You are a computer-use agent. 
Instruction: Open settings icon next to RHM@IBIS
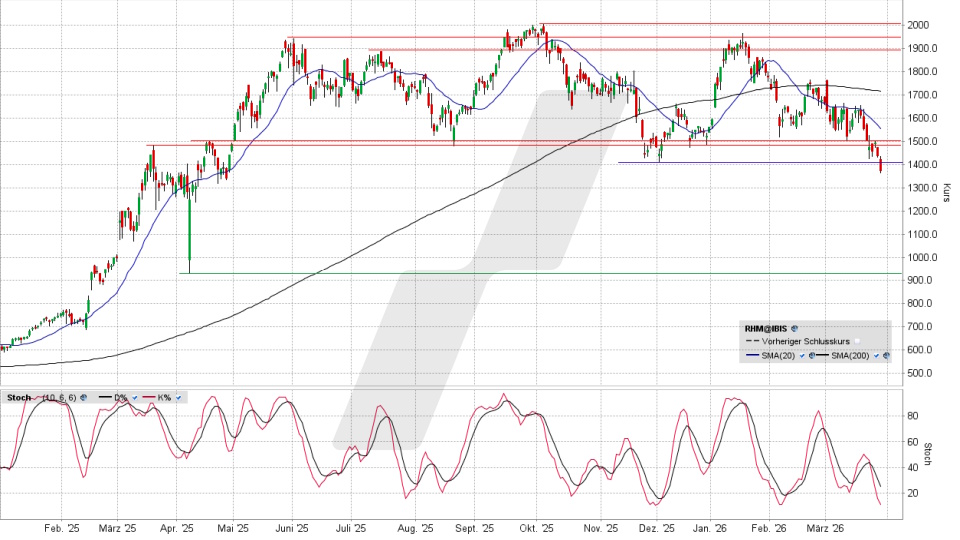794,327
